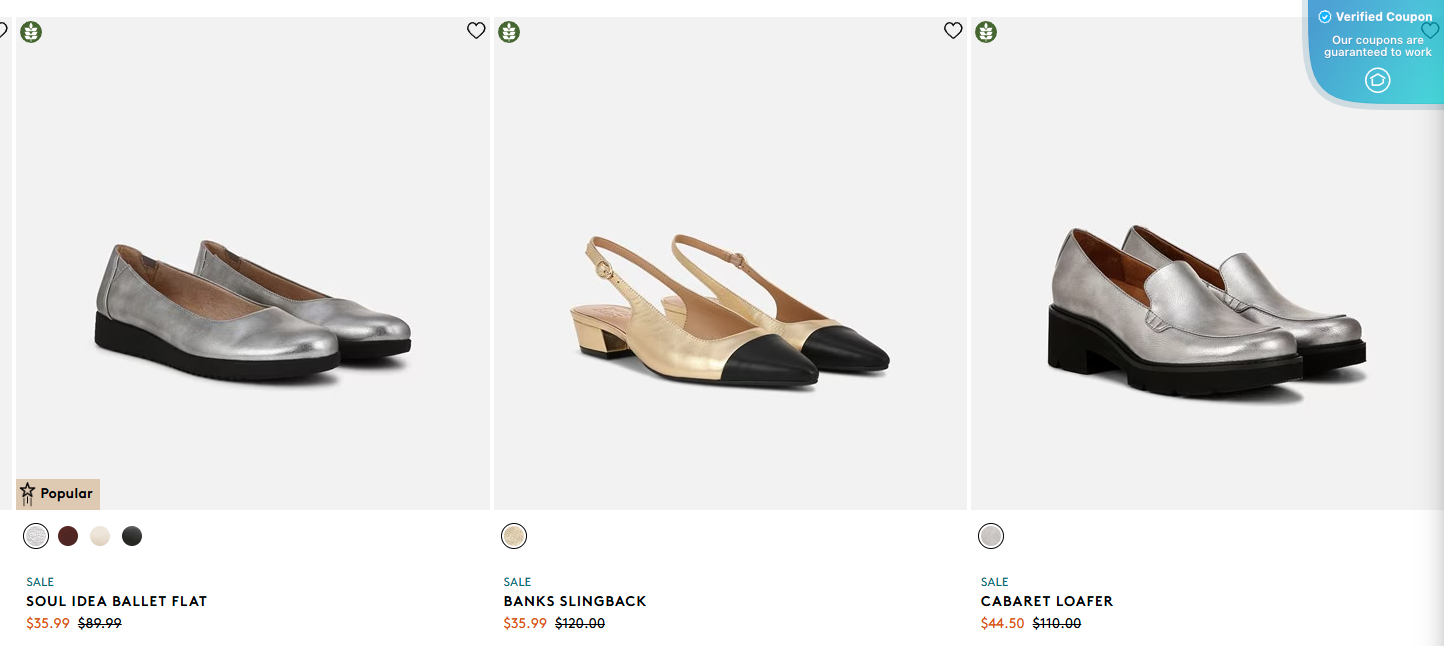Click the green leaf badge on Soul Idea Ballet Flat
The width and height of the screenshot is (1444, 646).
tap(31, 32)
